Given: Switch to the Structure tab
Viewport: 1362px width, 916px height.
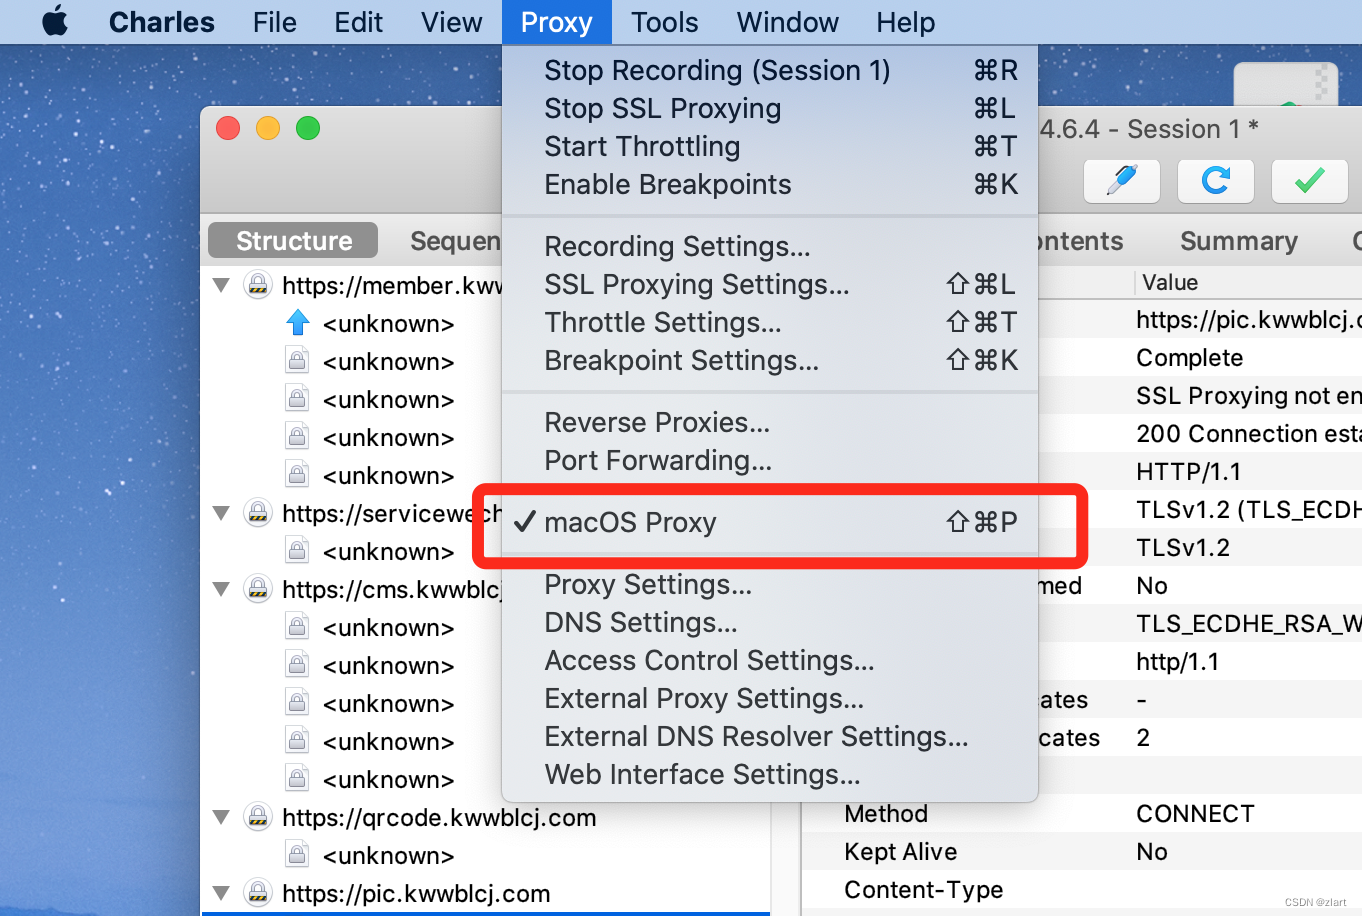Looking at the screenshot, I should pyautogui.click(x=293, y=241).
